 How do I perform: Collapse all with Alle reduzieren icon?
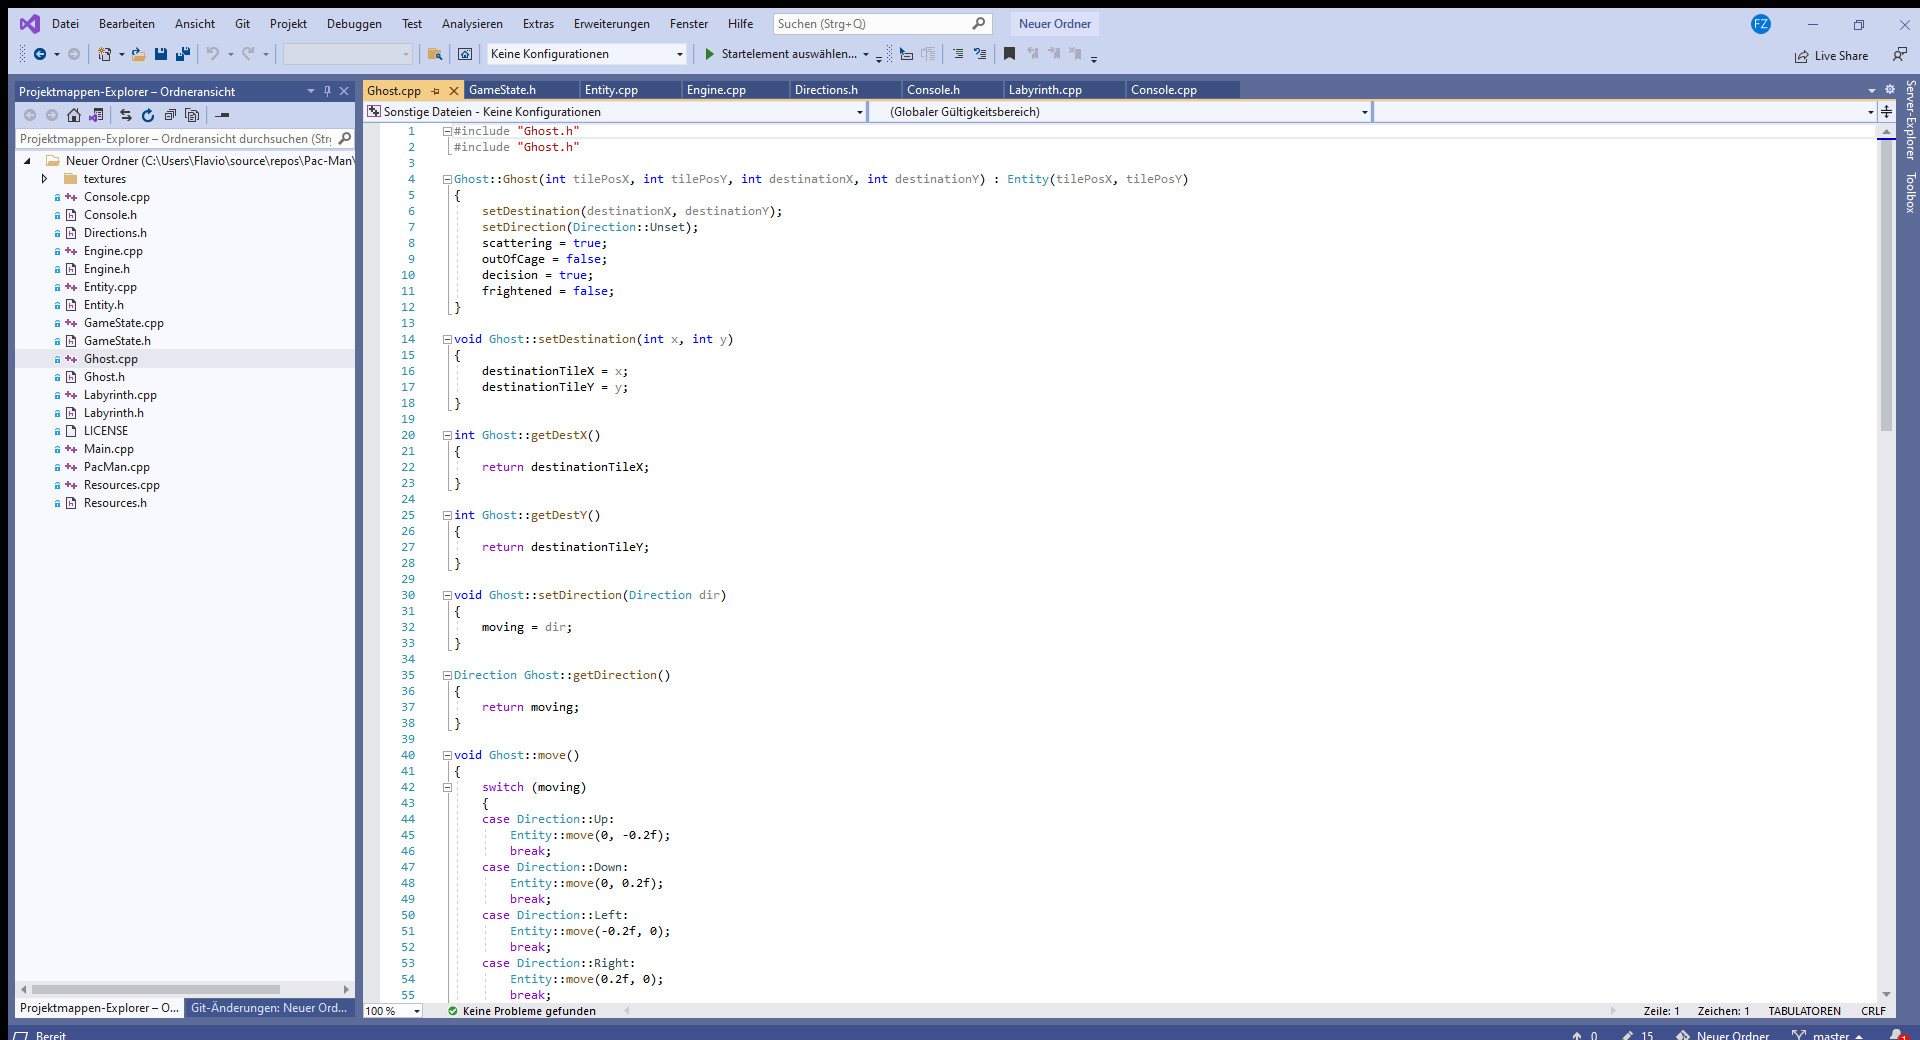pos(170,115)
